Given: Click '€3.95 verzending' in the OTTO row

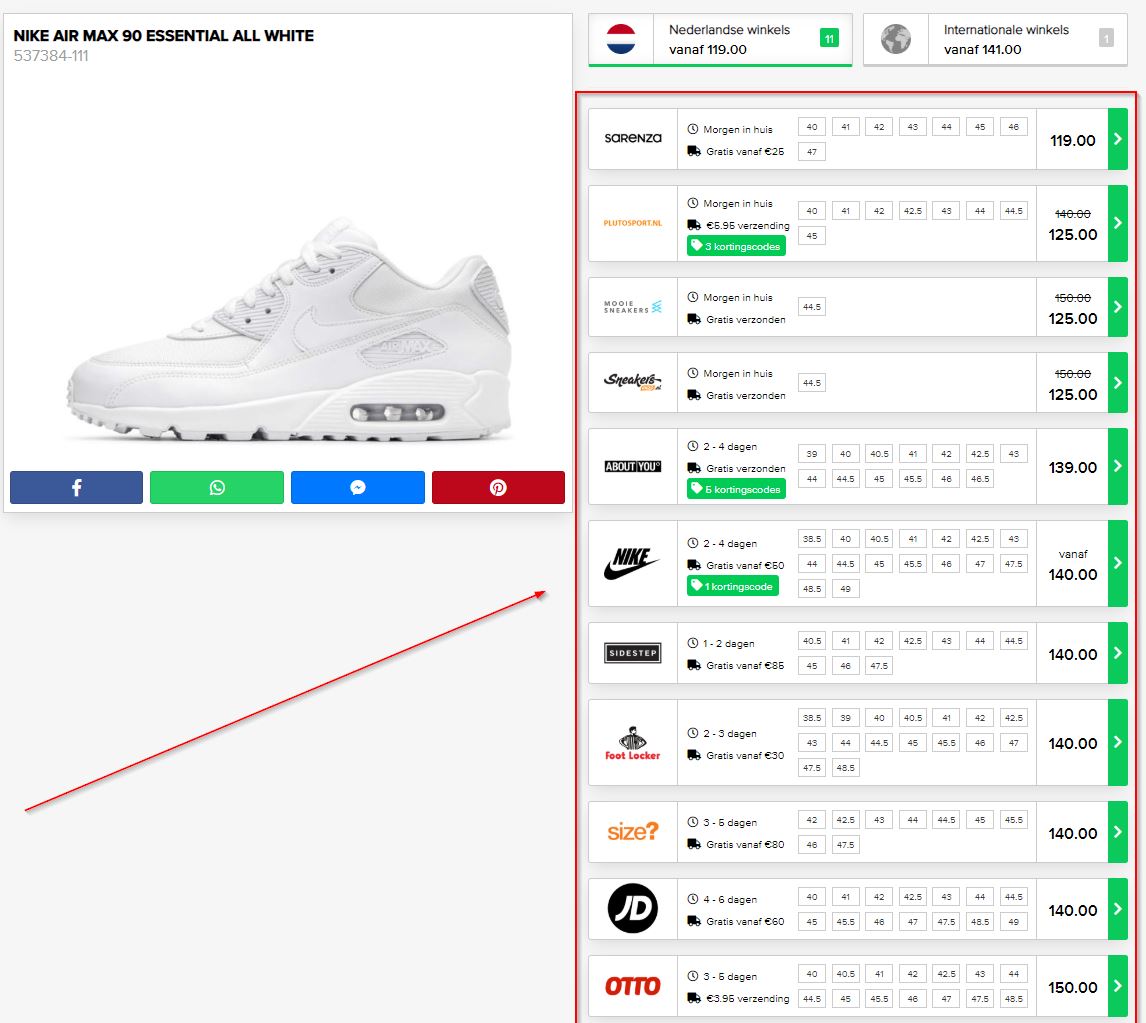Looking at the screenshot, I should [748, 999].
